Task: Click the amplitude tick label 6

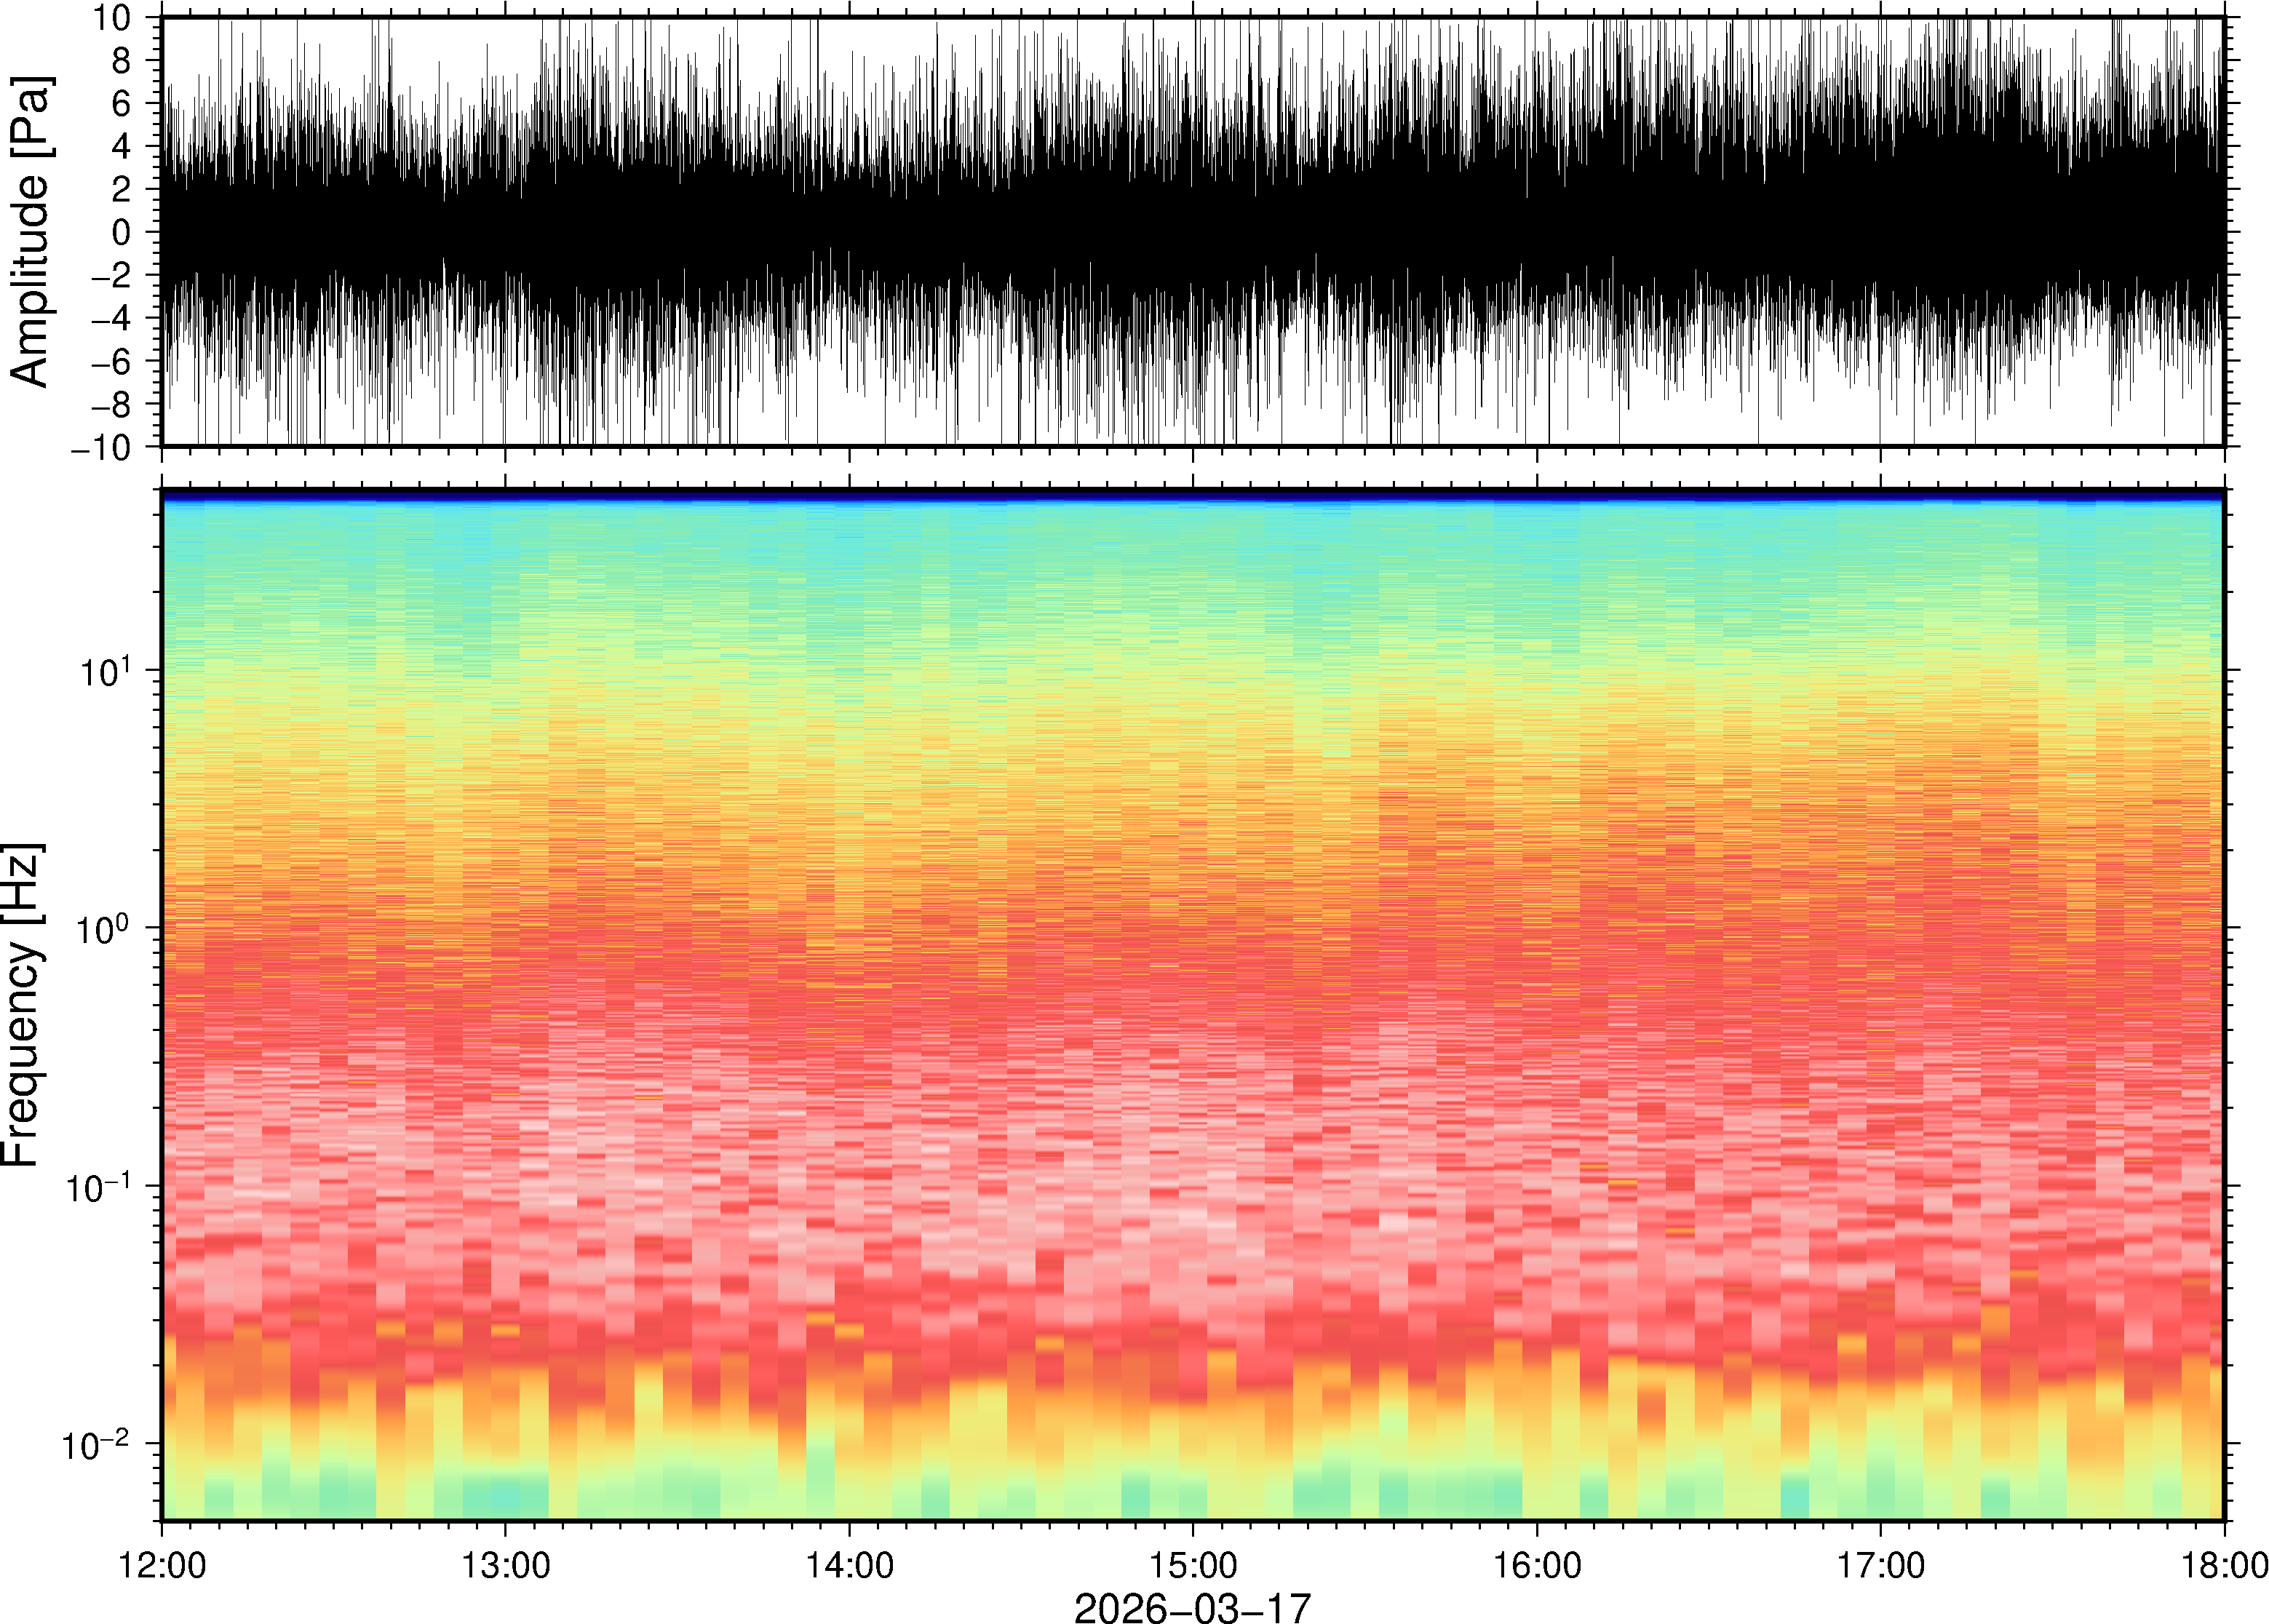Action: pyautogui.click(x=121, y=104)
